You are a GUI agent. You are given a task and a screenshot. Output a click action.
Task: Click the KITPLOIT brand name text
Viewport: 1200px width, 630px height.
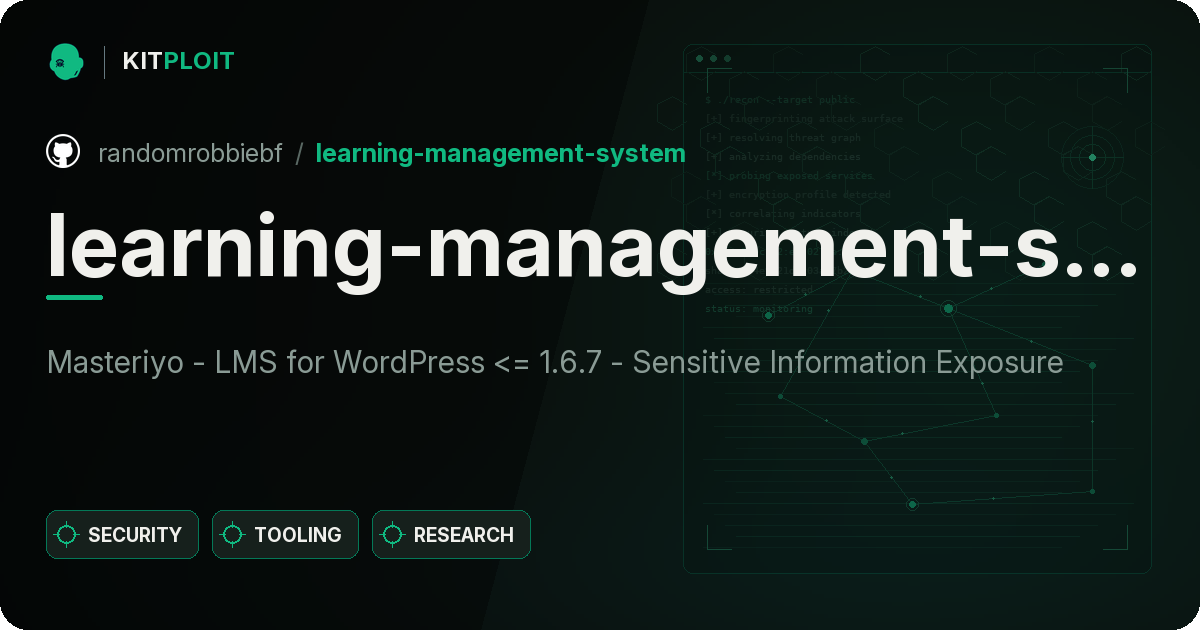(178, 61)
